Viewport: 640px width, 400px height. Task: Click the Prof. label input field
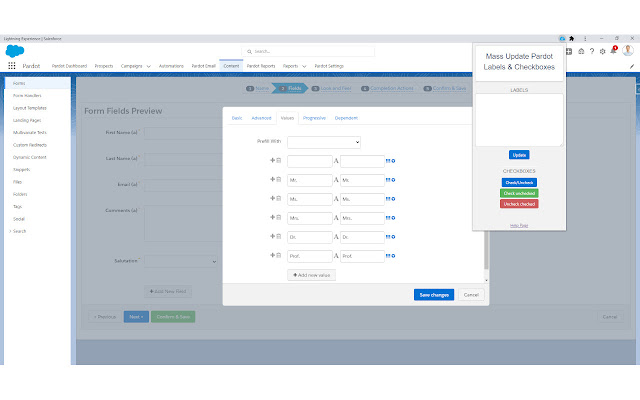pyautogui.click(x=362, y=256)
